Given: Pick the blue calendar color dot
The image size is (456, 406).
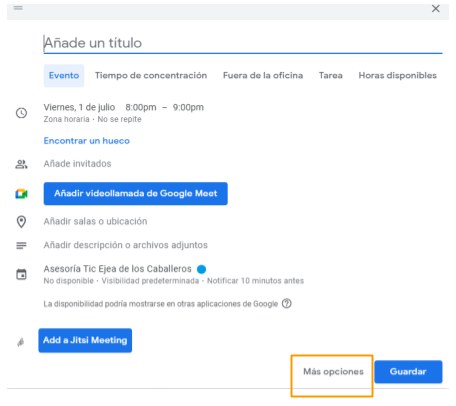Looking at the screenshot, I should (x=201, y=269).
